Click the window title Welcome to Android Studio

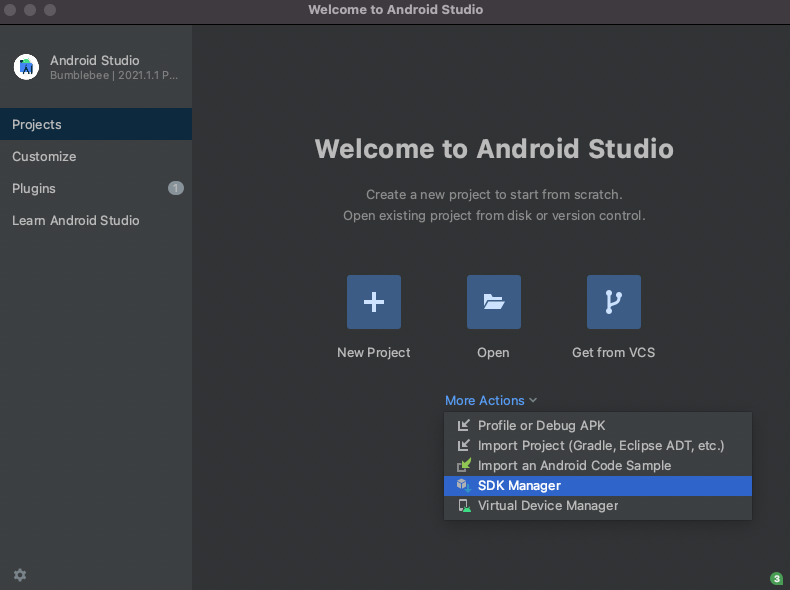396,10
